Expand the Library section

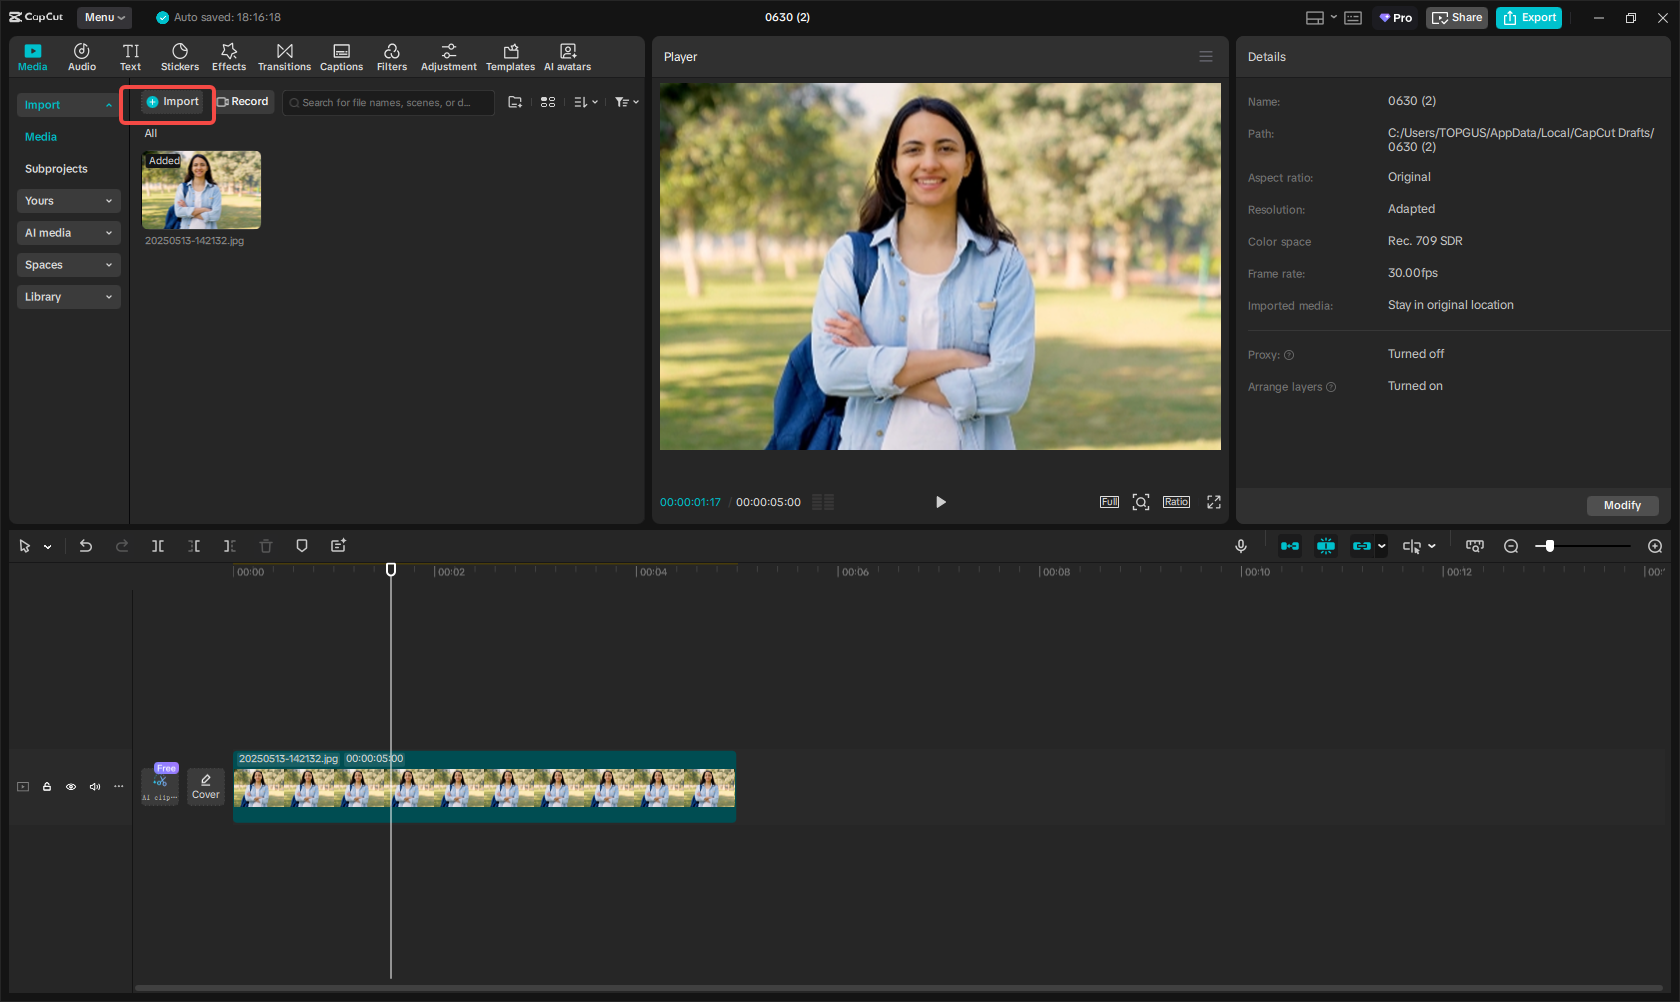(68, 297)
